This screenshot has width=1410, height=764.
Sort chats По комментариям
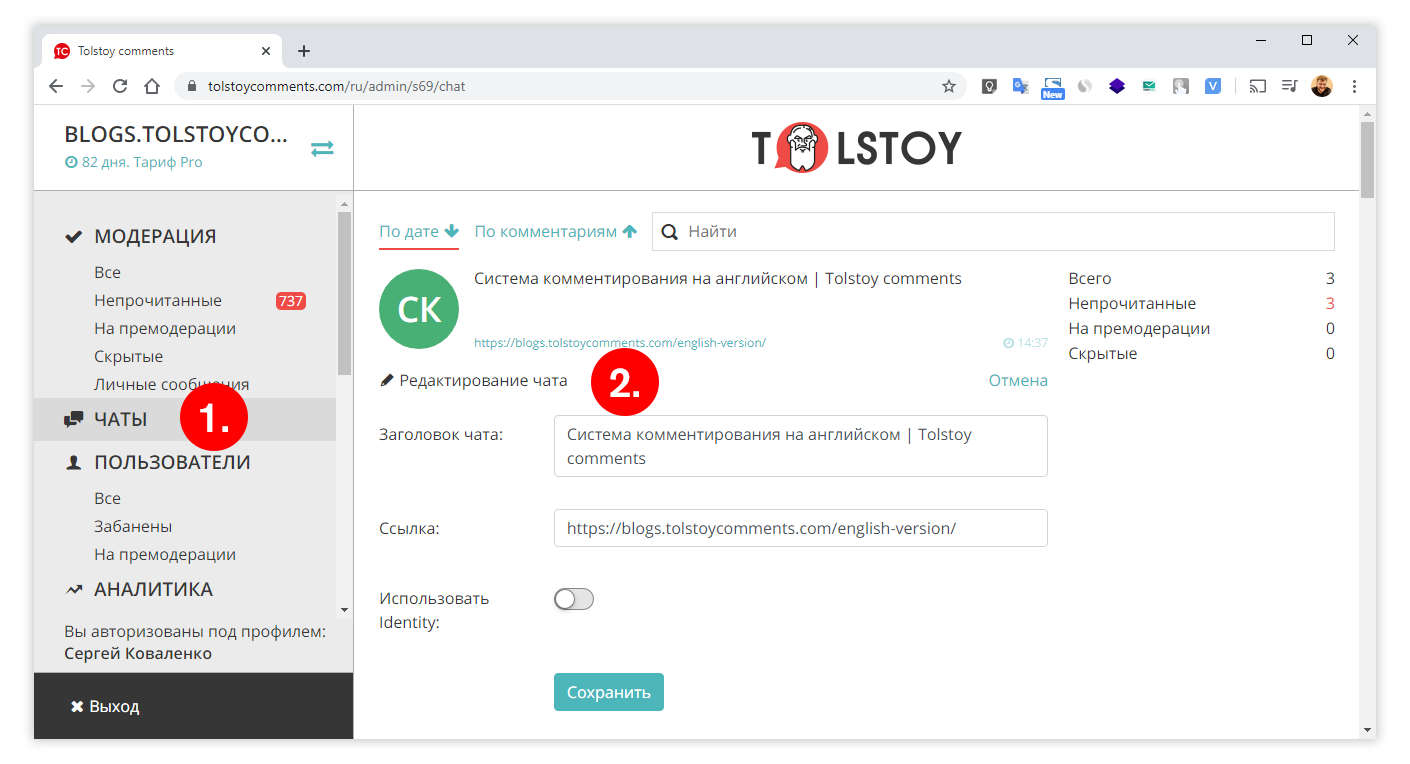point(556,231)
